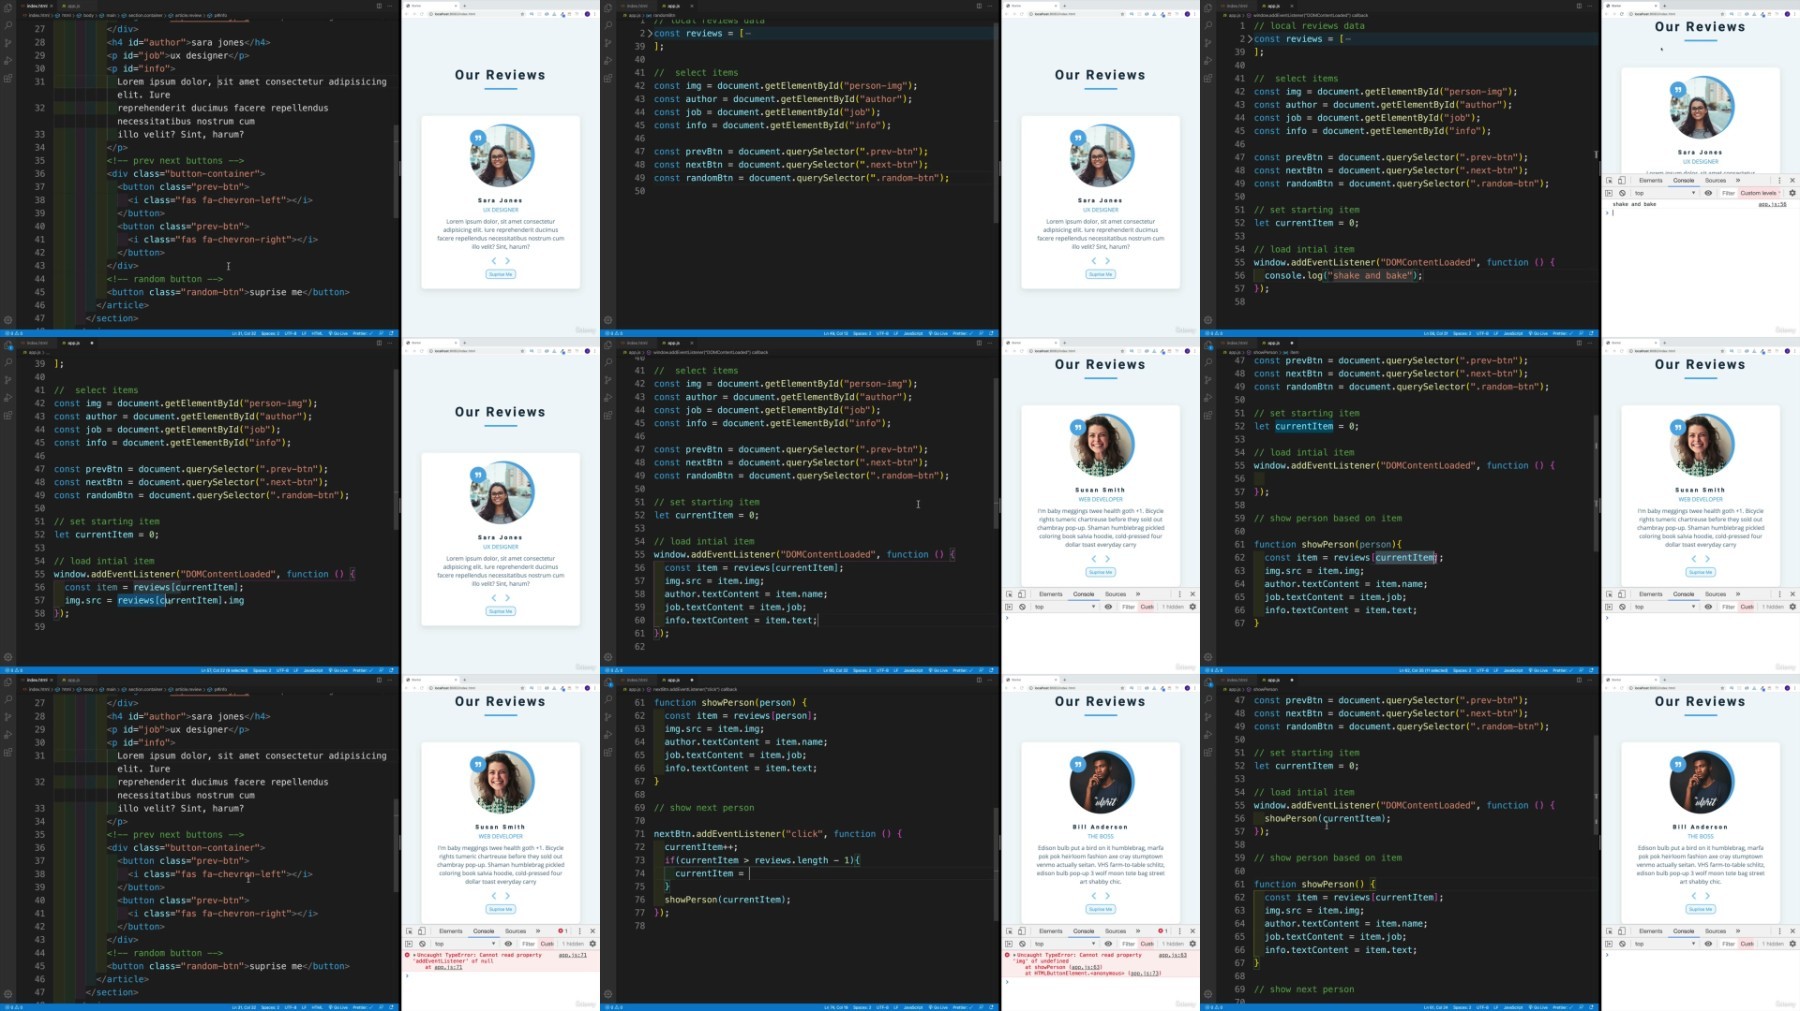Click 'shake and bake' message in DevTools console
The height and width of the screenshot is (1011, 1800).
[1634, 204]
